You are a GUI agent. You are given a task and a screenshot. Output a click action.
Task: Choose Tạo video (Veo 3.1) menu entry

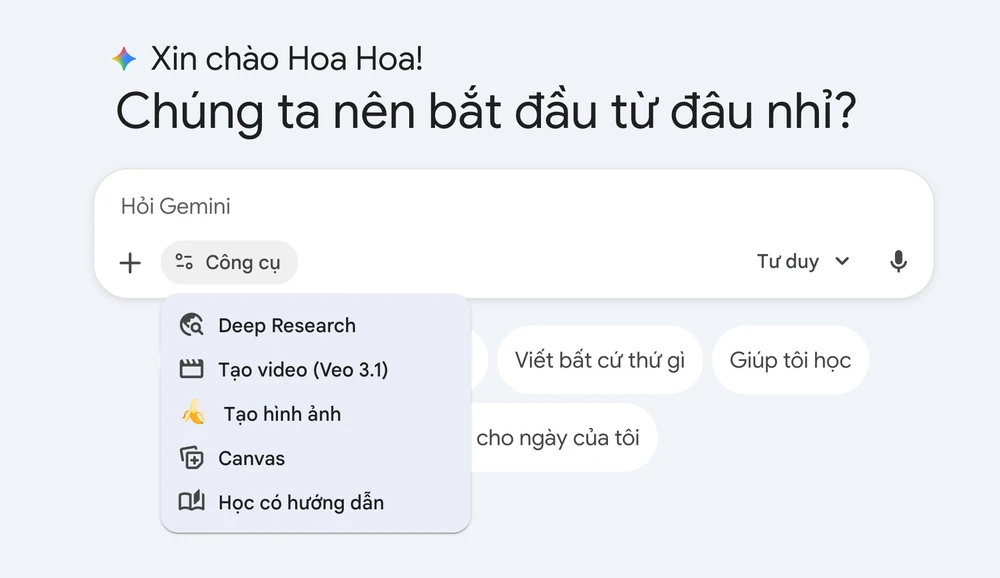[305, 369]
